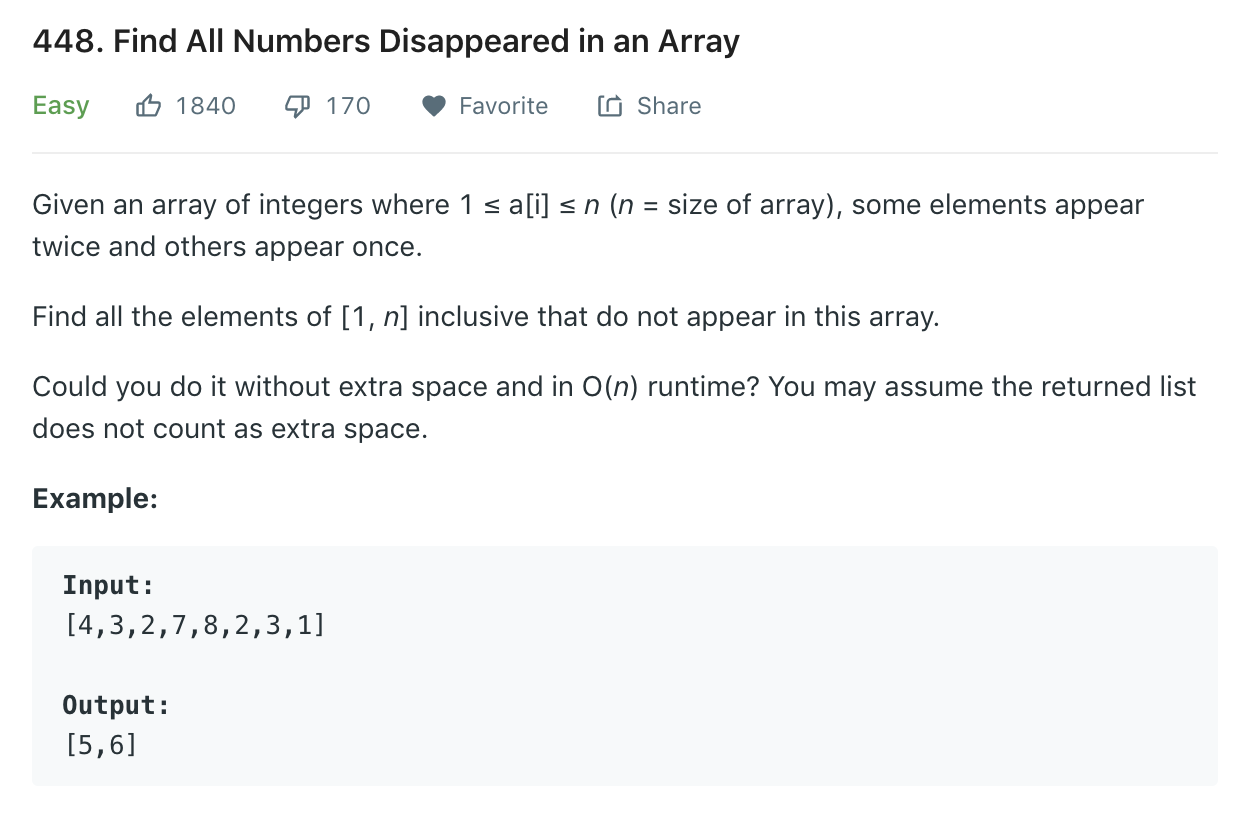Click the Input: label in code block
The image size is (1240, 830).
click(108, 585)
